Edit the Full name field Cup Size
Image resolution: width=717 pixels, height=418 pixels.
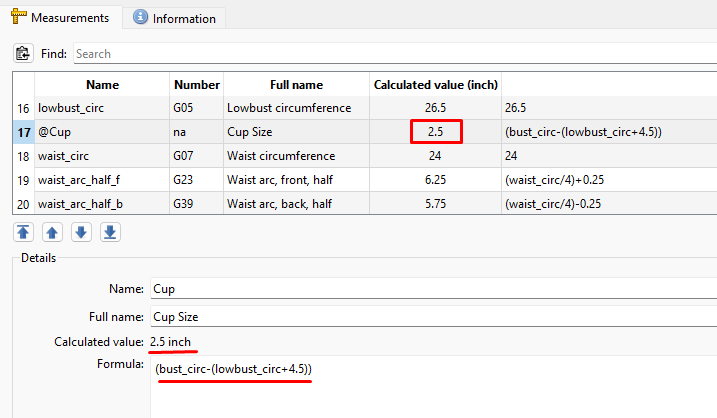(430, 316)
